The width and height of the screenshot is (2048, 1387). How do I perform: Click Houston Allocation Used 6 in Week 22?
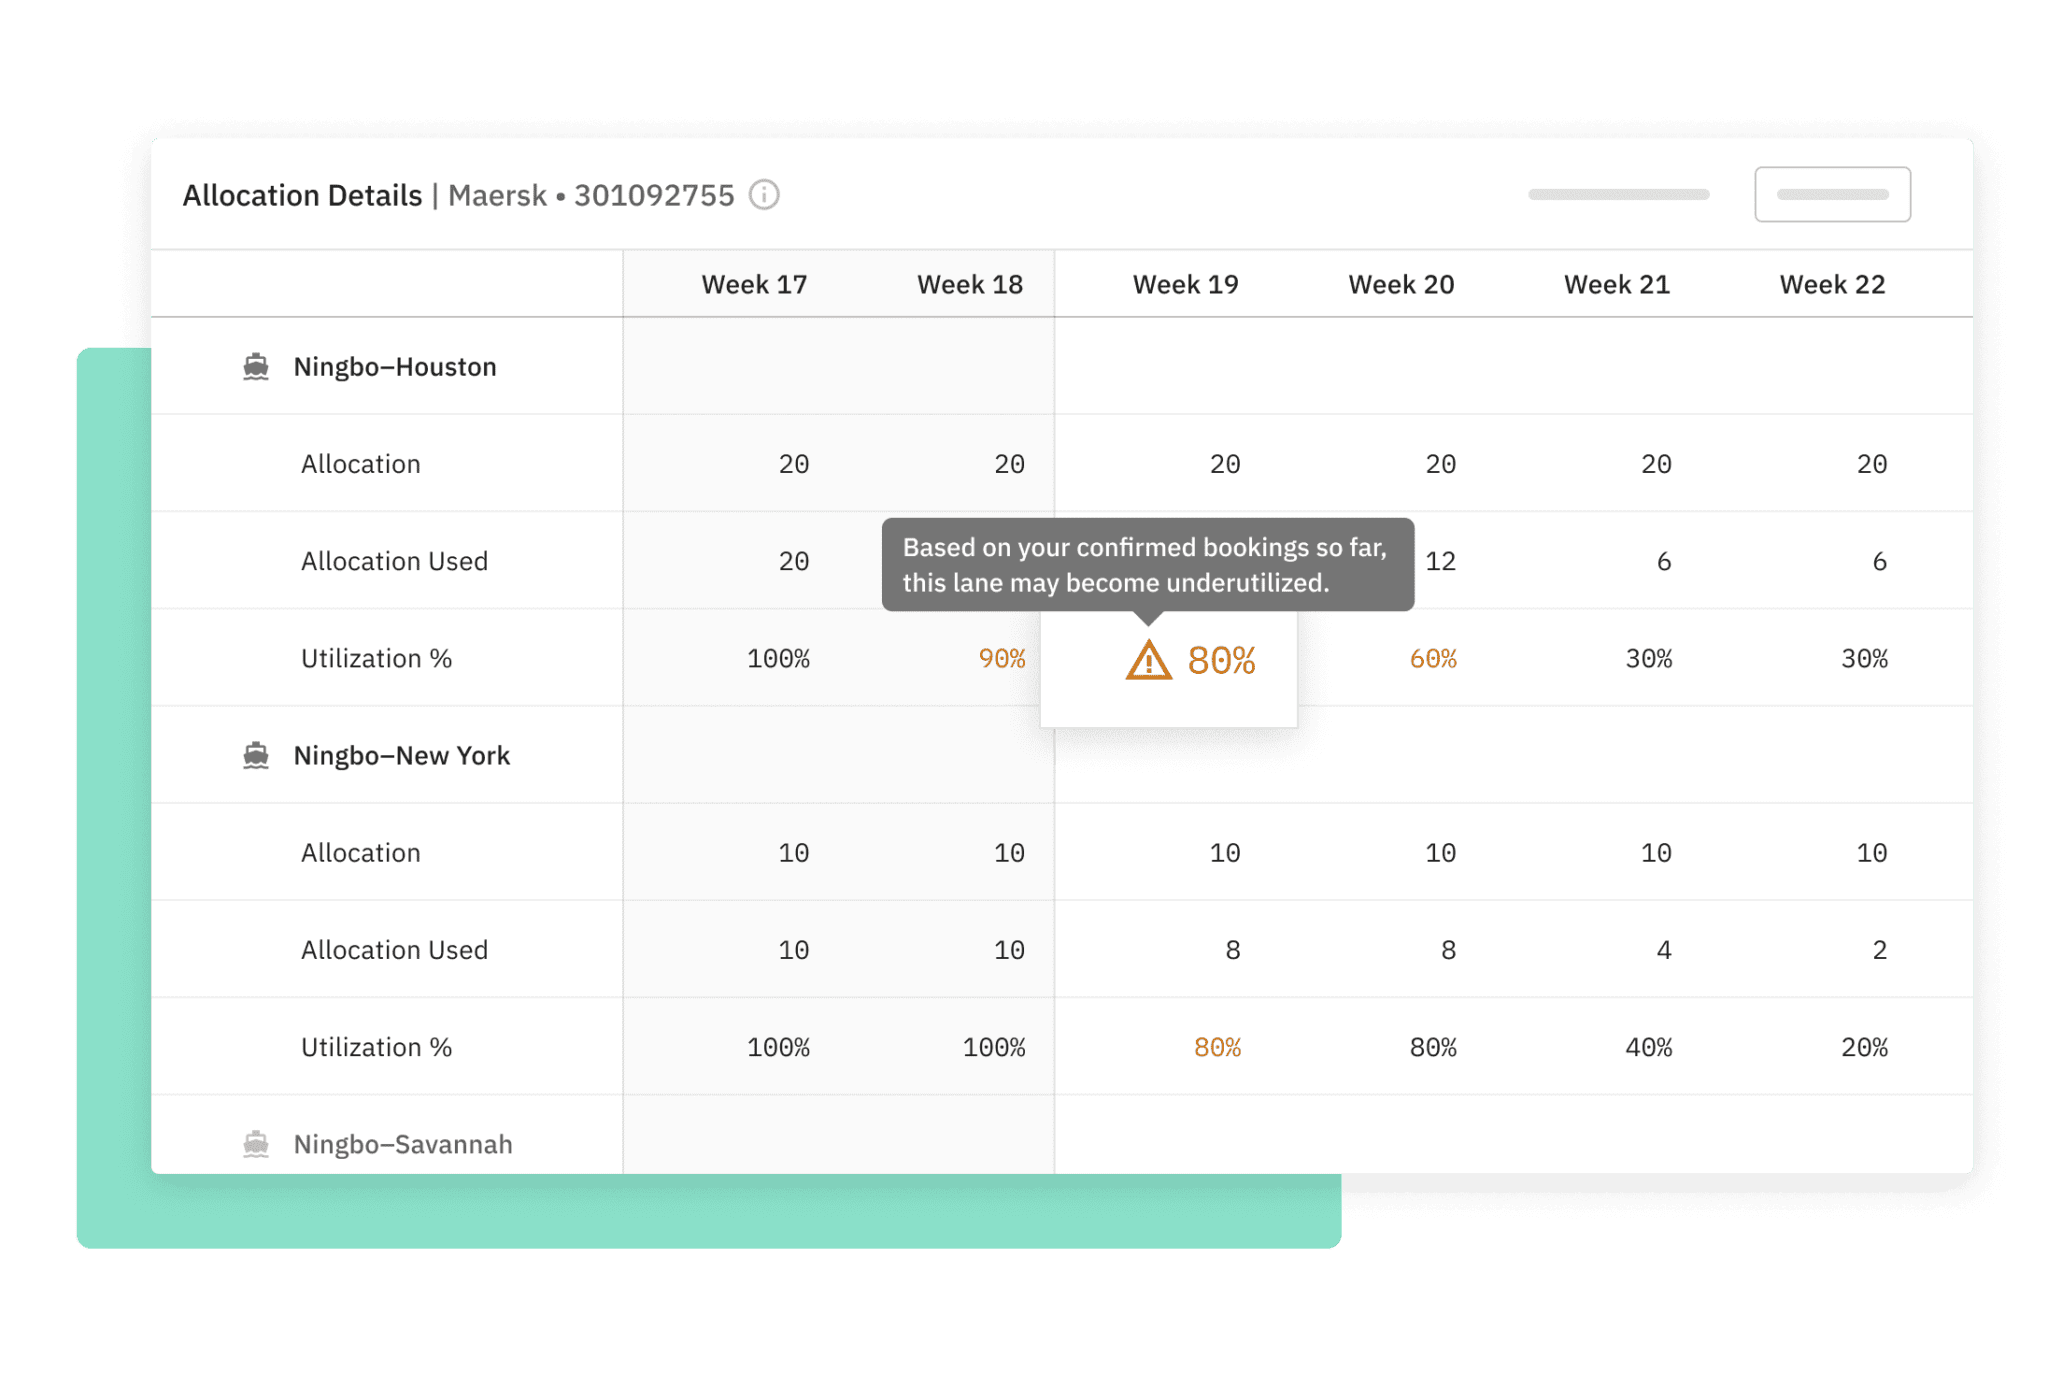point(1880,561)
